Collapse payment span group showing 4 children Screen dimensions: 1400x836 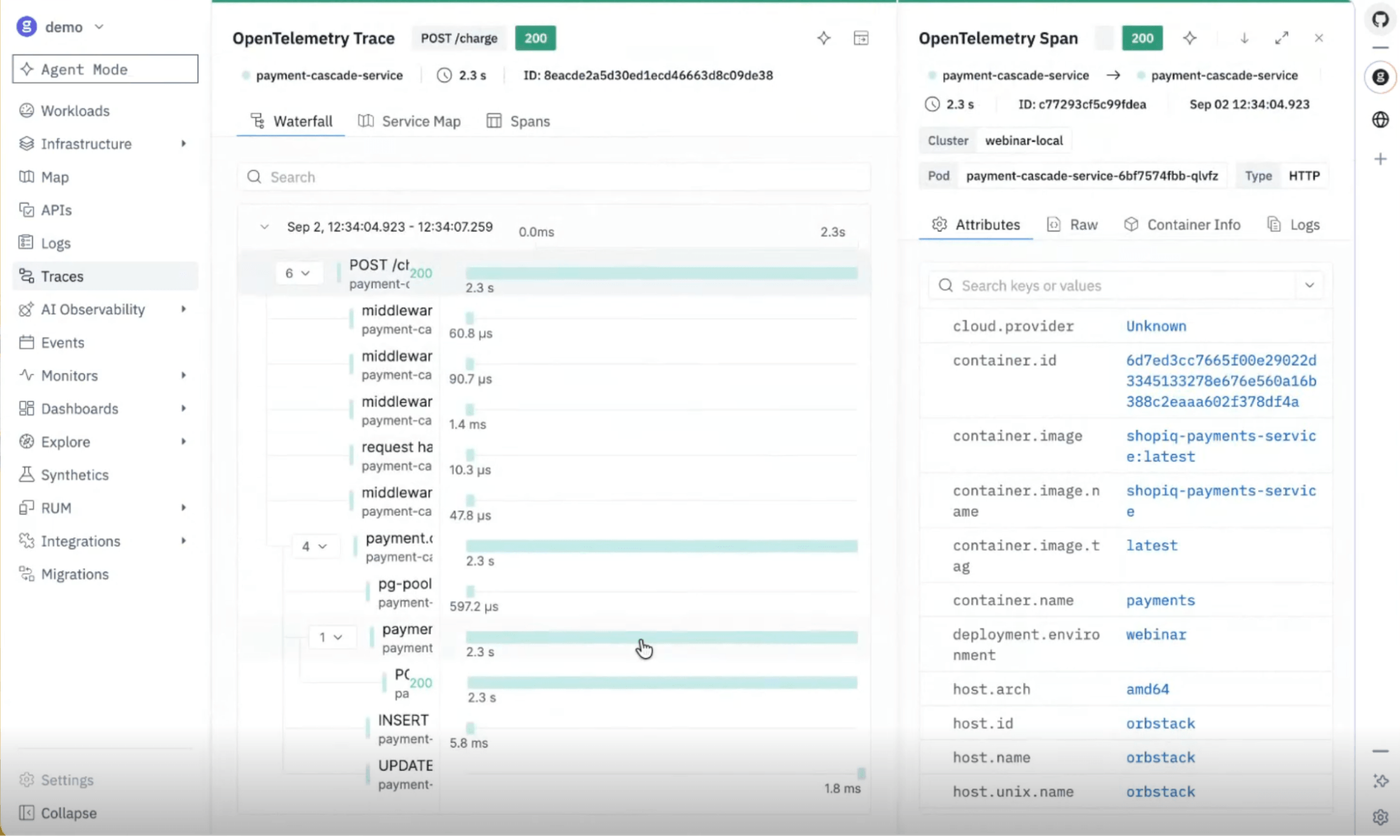tap(315, 546)
